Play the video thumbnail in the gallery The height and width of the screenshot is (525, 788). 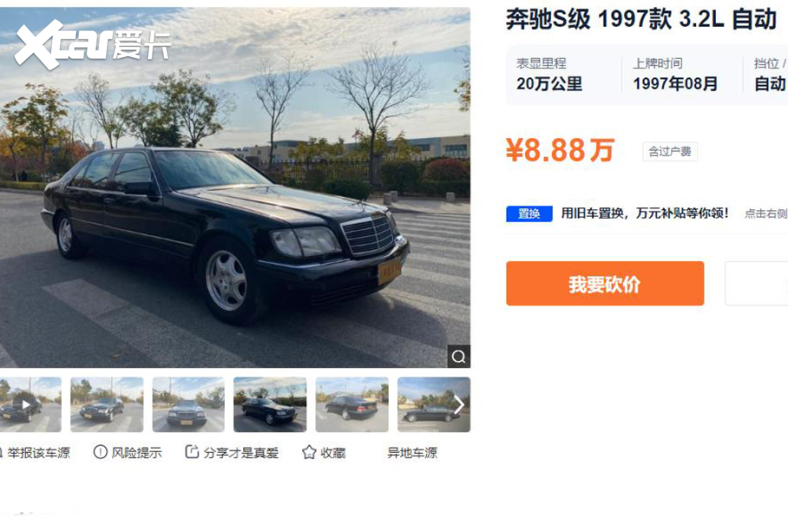point(26,404)
